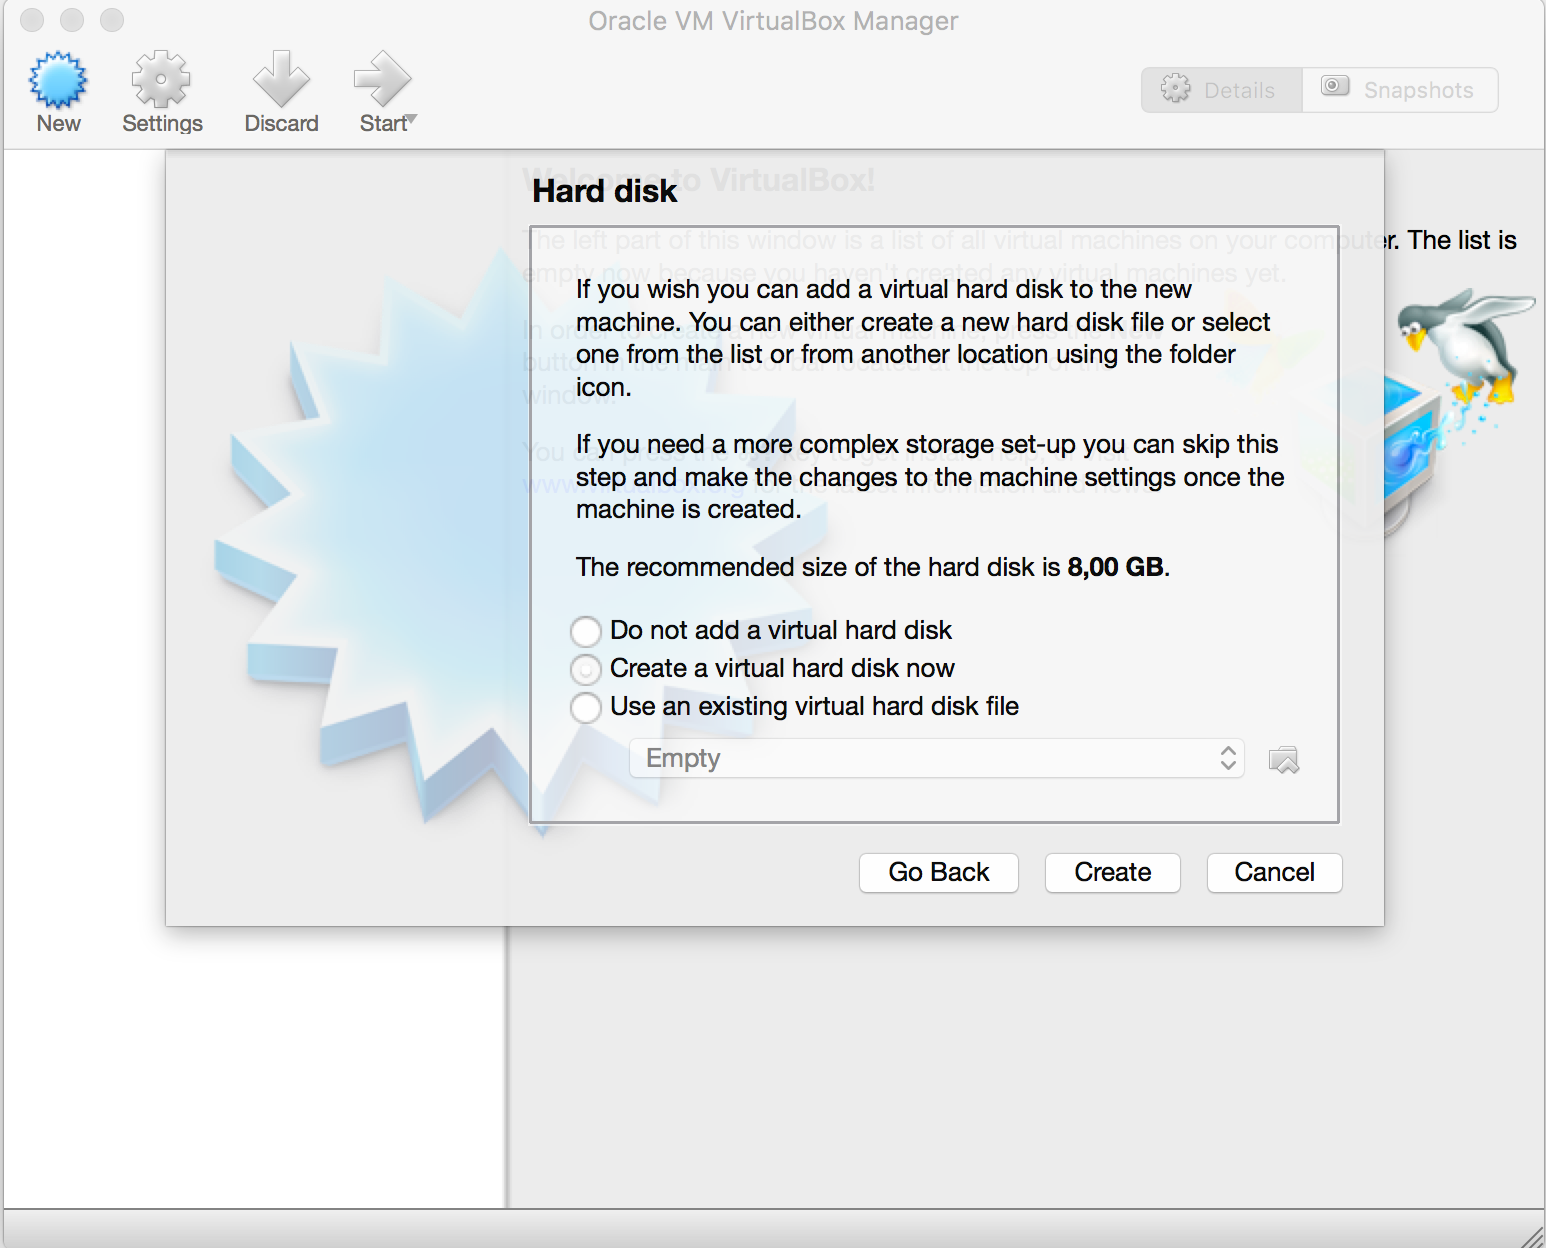Click the Discard toolbar arrow icon
Viewport: 1546px width, 1248px height.
coord(281,80)
